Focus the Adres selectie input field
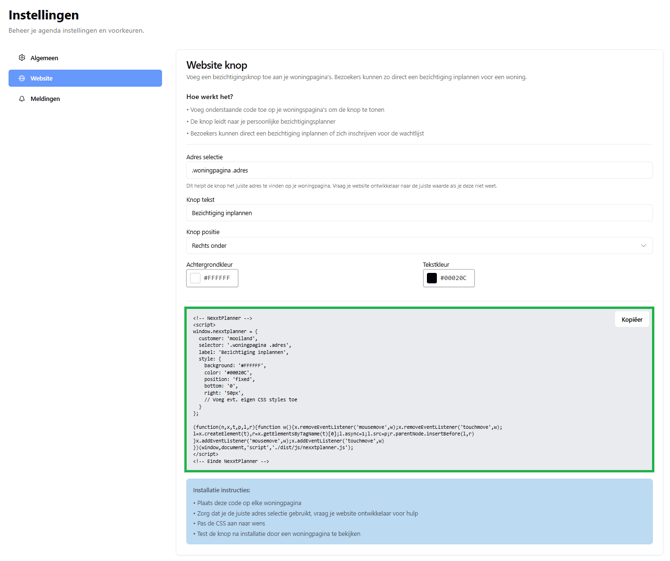Image resolution: width=670 pixels, height=561 pixels. (x=419, y=171)
